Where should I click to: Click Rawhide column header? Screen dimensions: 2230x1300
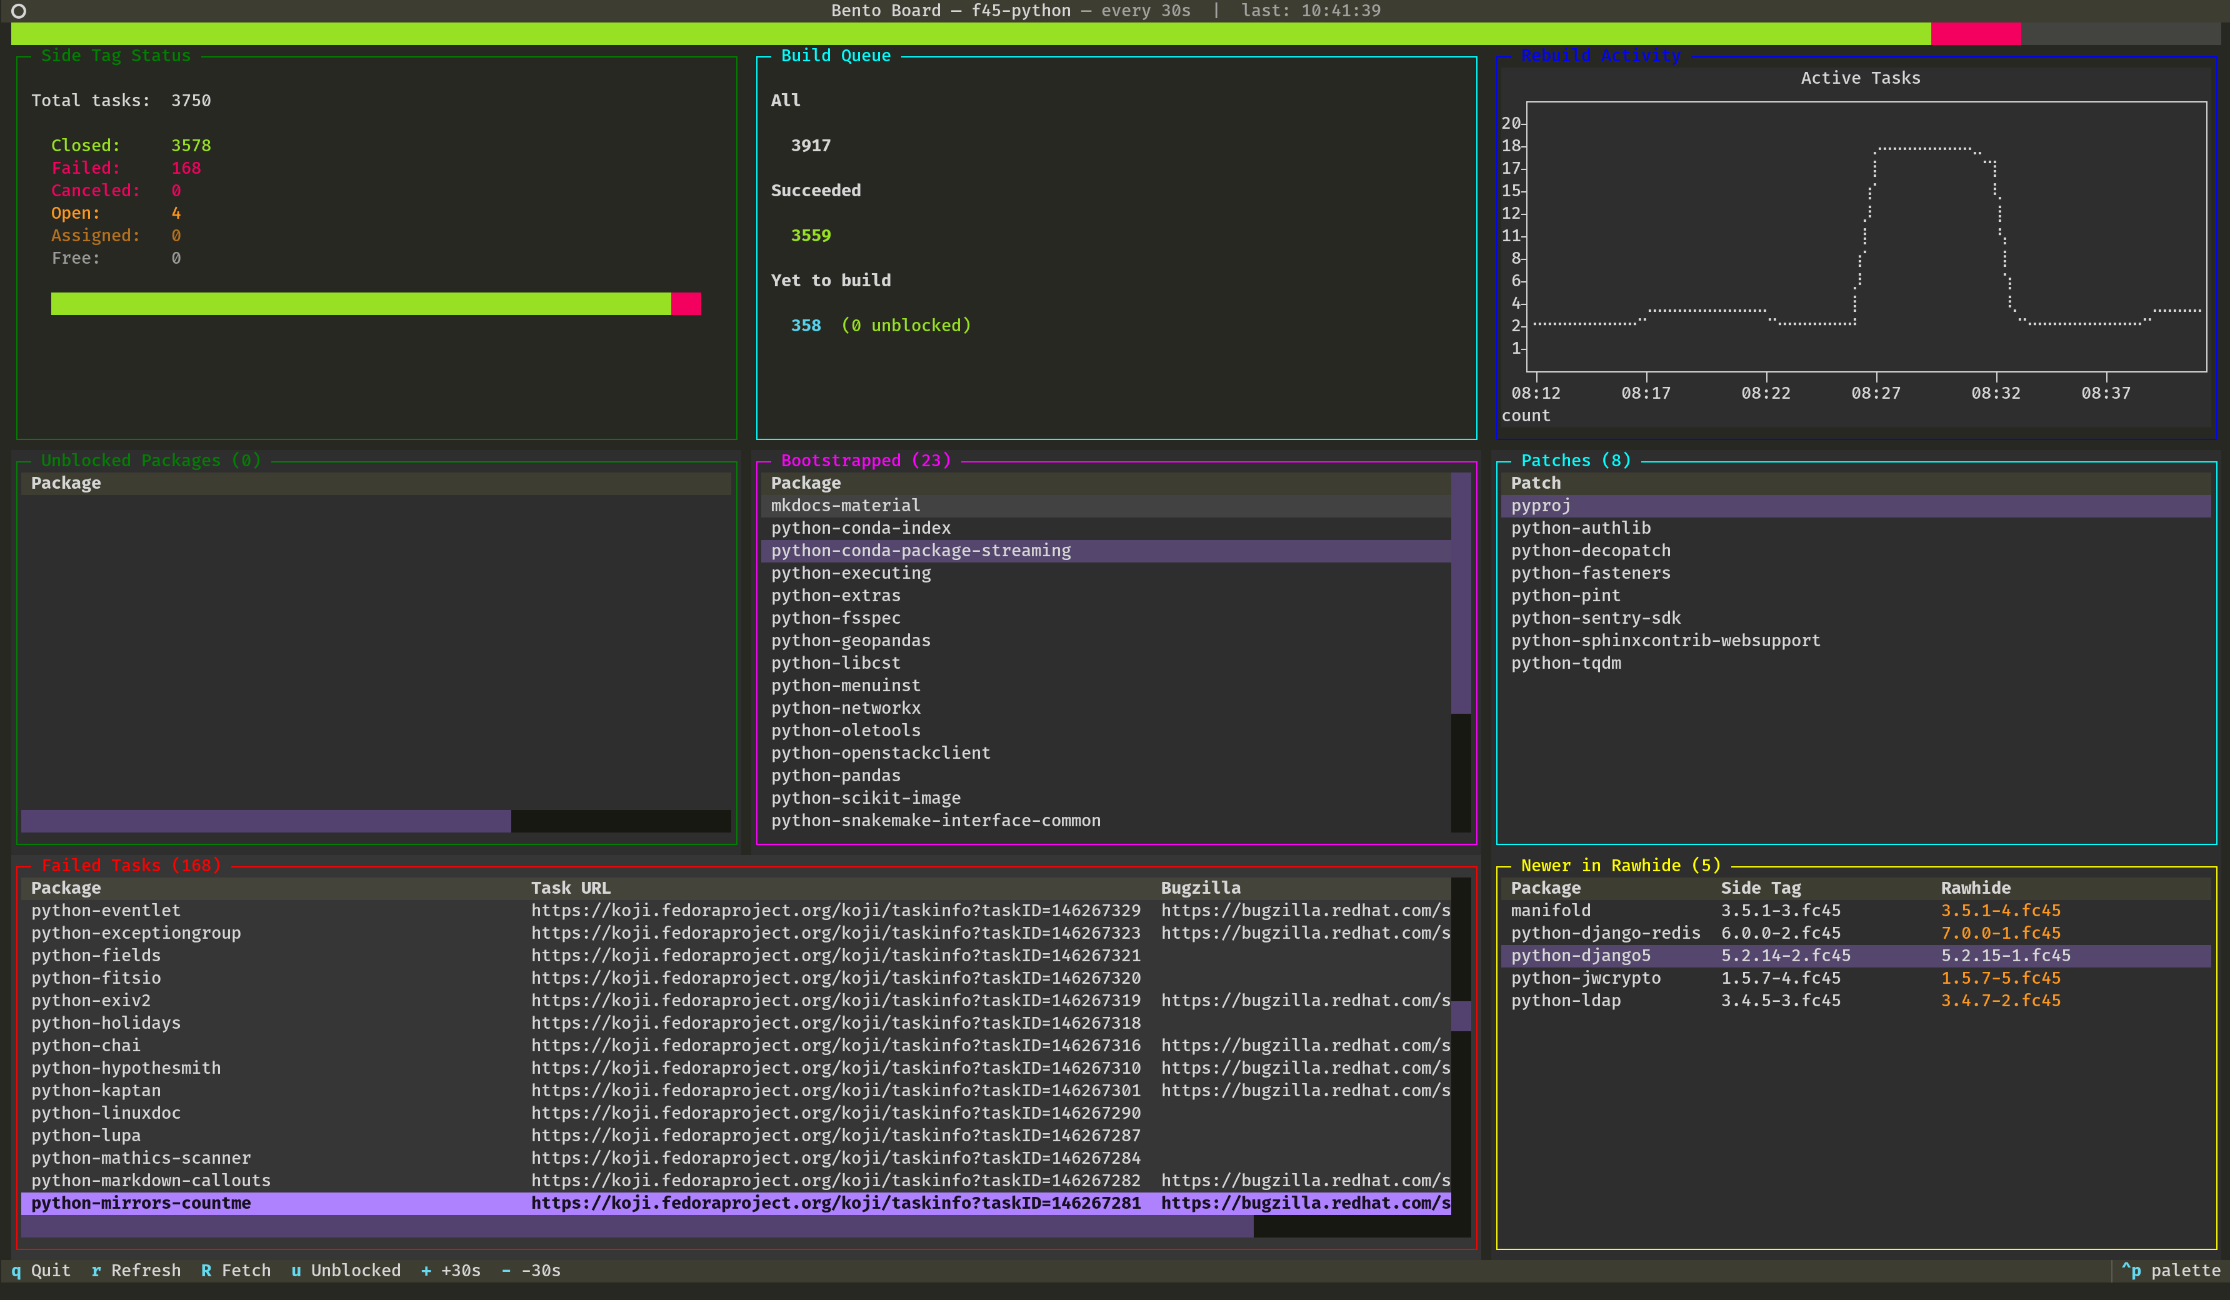point(1976,888)
